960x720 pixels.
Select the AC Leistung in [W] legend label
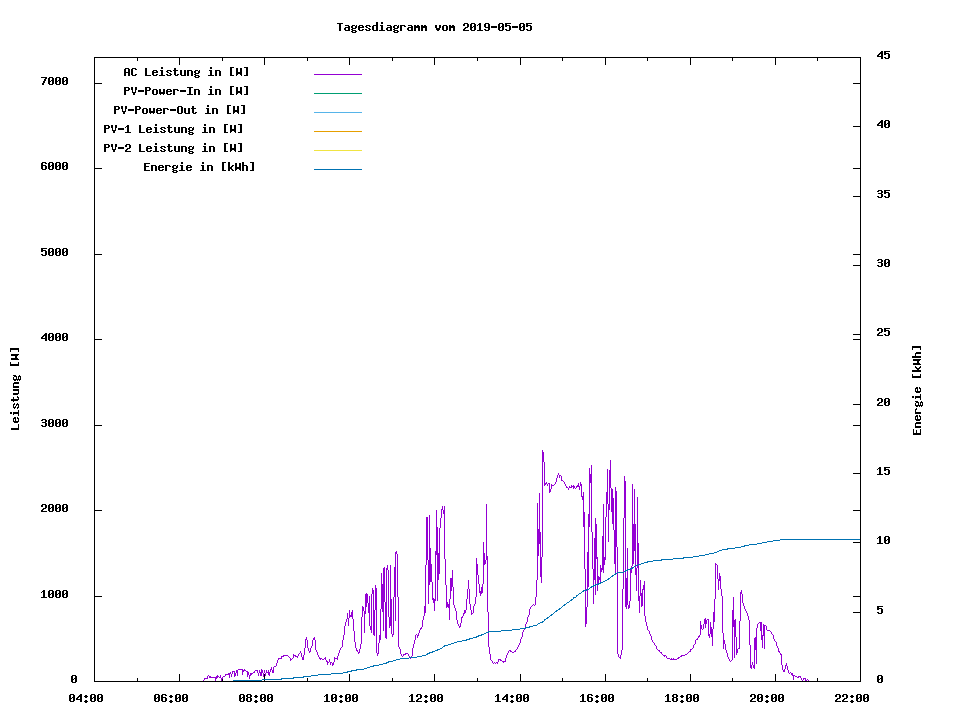(186, 72)
